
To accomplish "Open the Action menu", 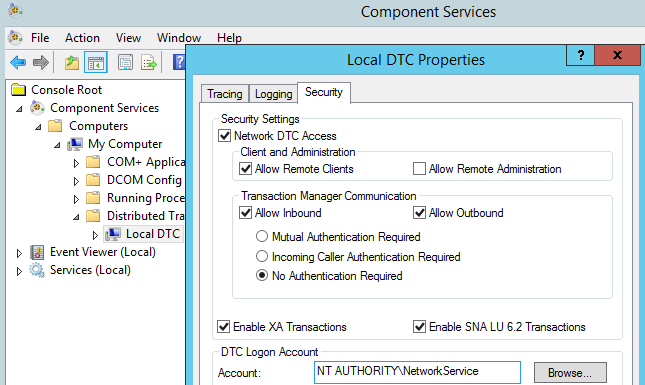I will click(82, 38).
